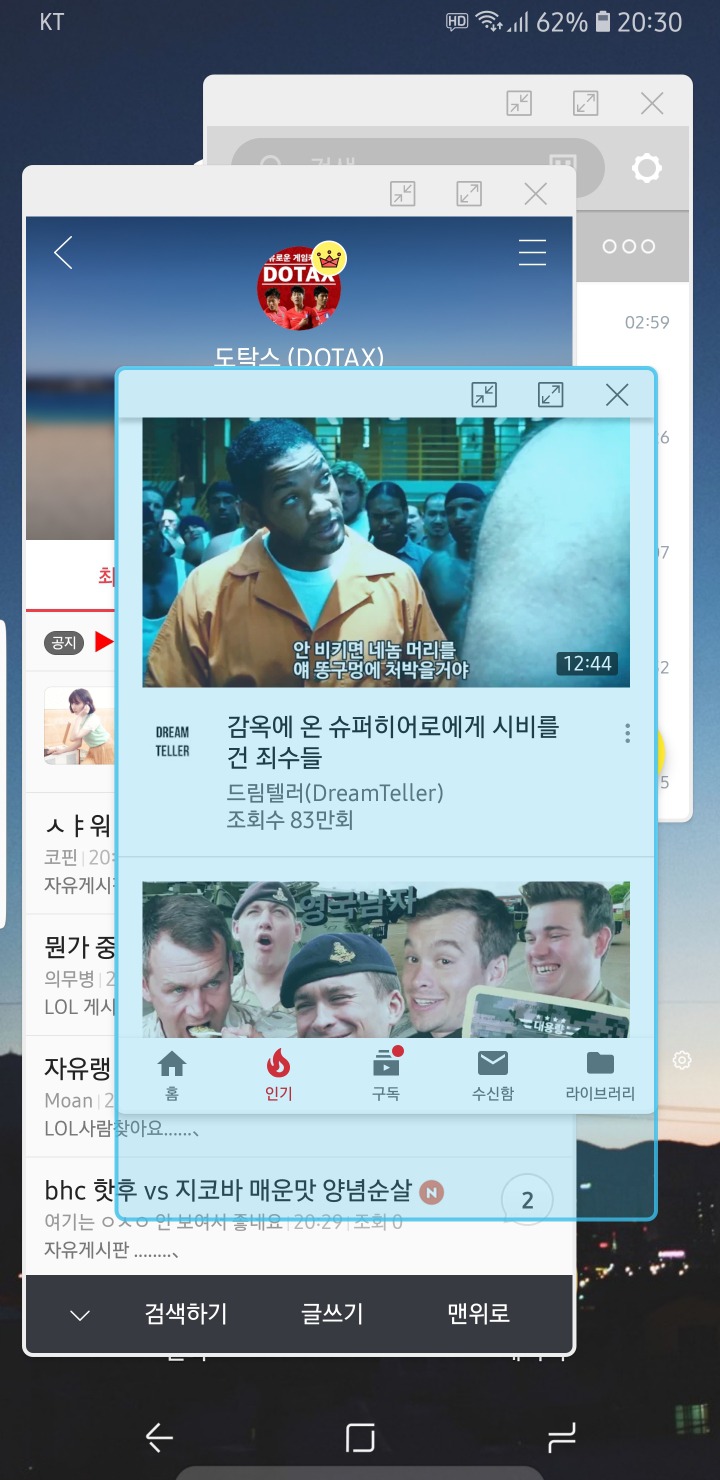720x1480 pixels.
Task: Close the DOTAX cafe pop-up window
Action: [x=535, y=194]
